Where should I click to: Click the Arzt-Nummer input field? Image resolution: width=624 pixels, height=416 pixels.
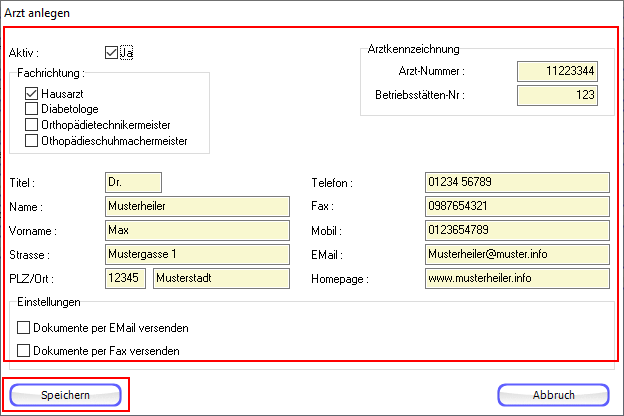pos(557,71)
